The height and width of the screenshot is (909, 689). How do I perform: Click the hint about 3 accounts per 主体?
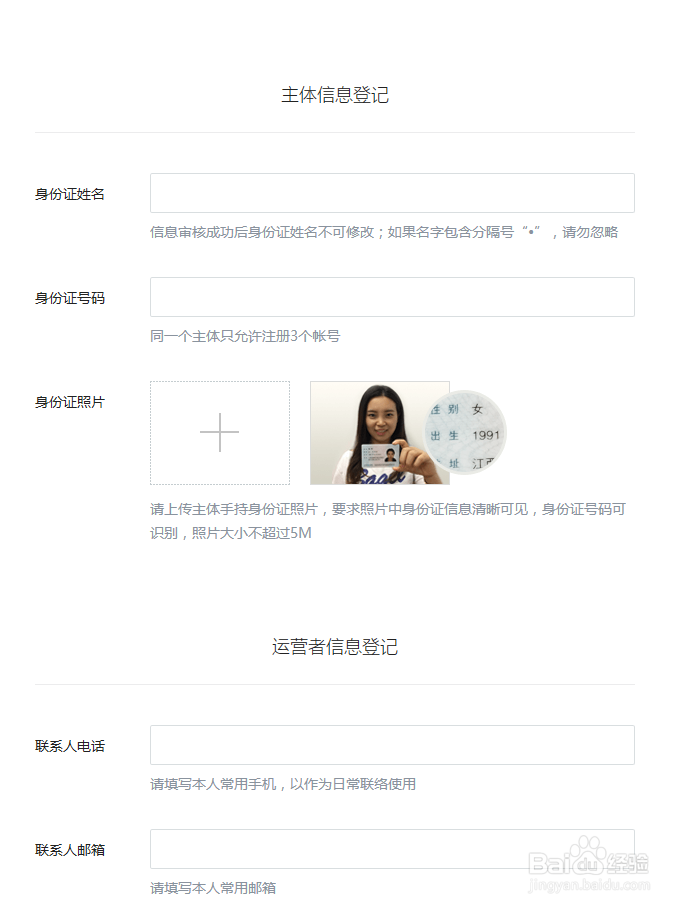point(245,336)
